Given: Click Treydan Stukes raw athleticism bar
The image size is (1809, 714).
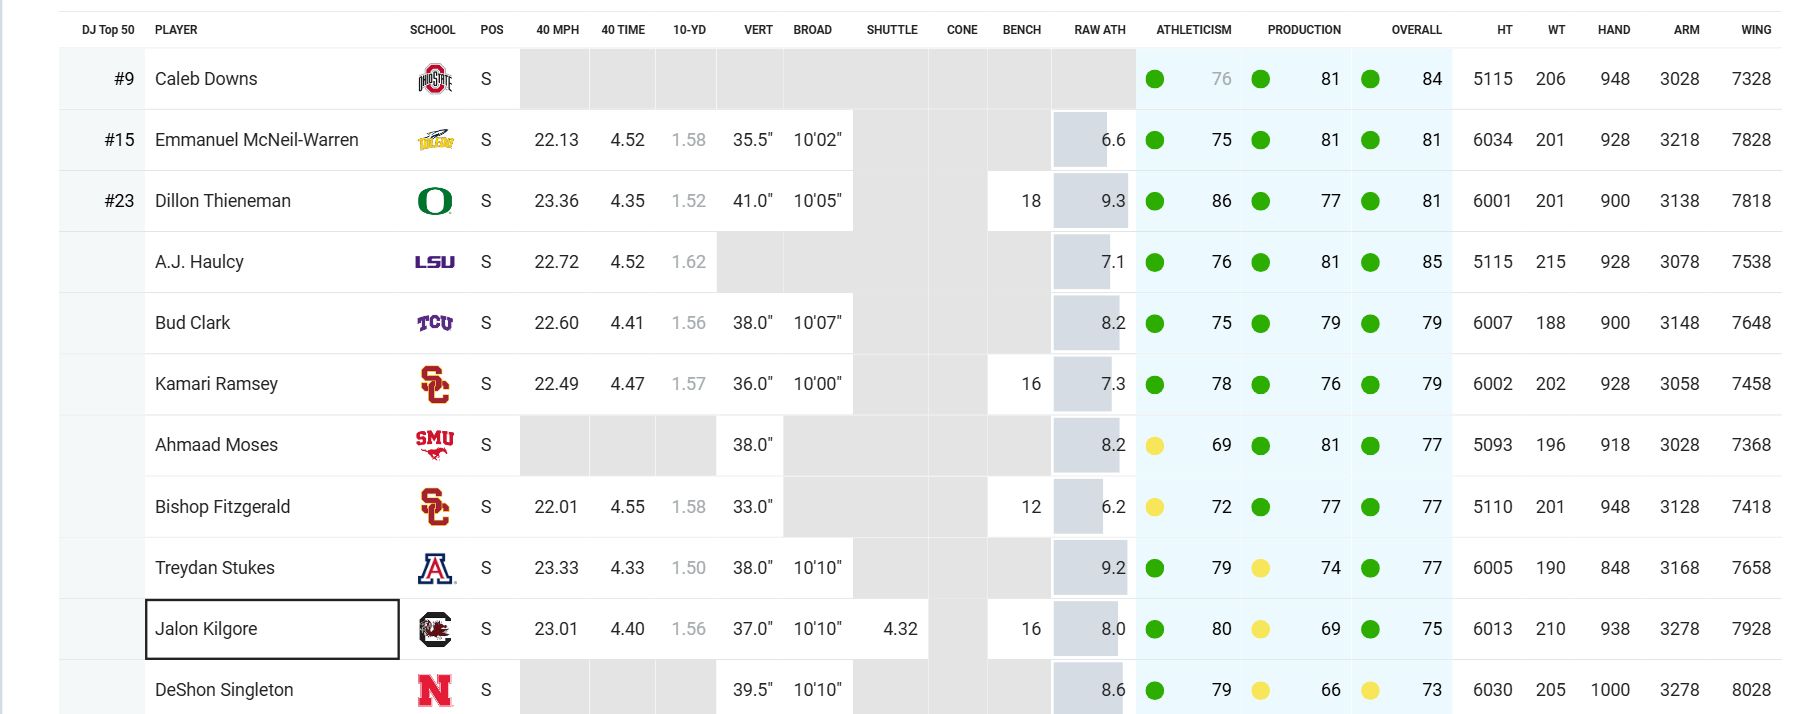Looking at the screenshot, I should pos(1090,568).
